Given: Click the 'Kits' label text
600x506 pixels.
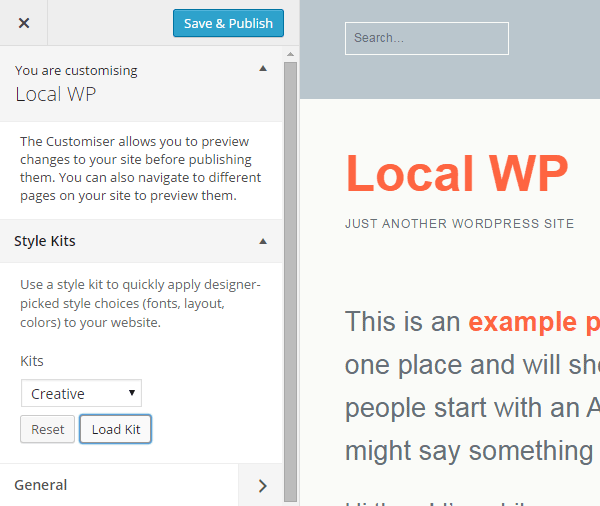Looking at the screenshot, I should coord(32,361).
